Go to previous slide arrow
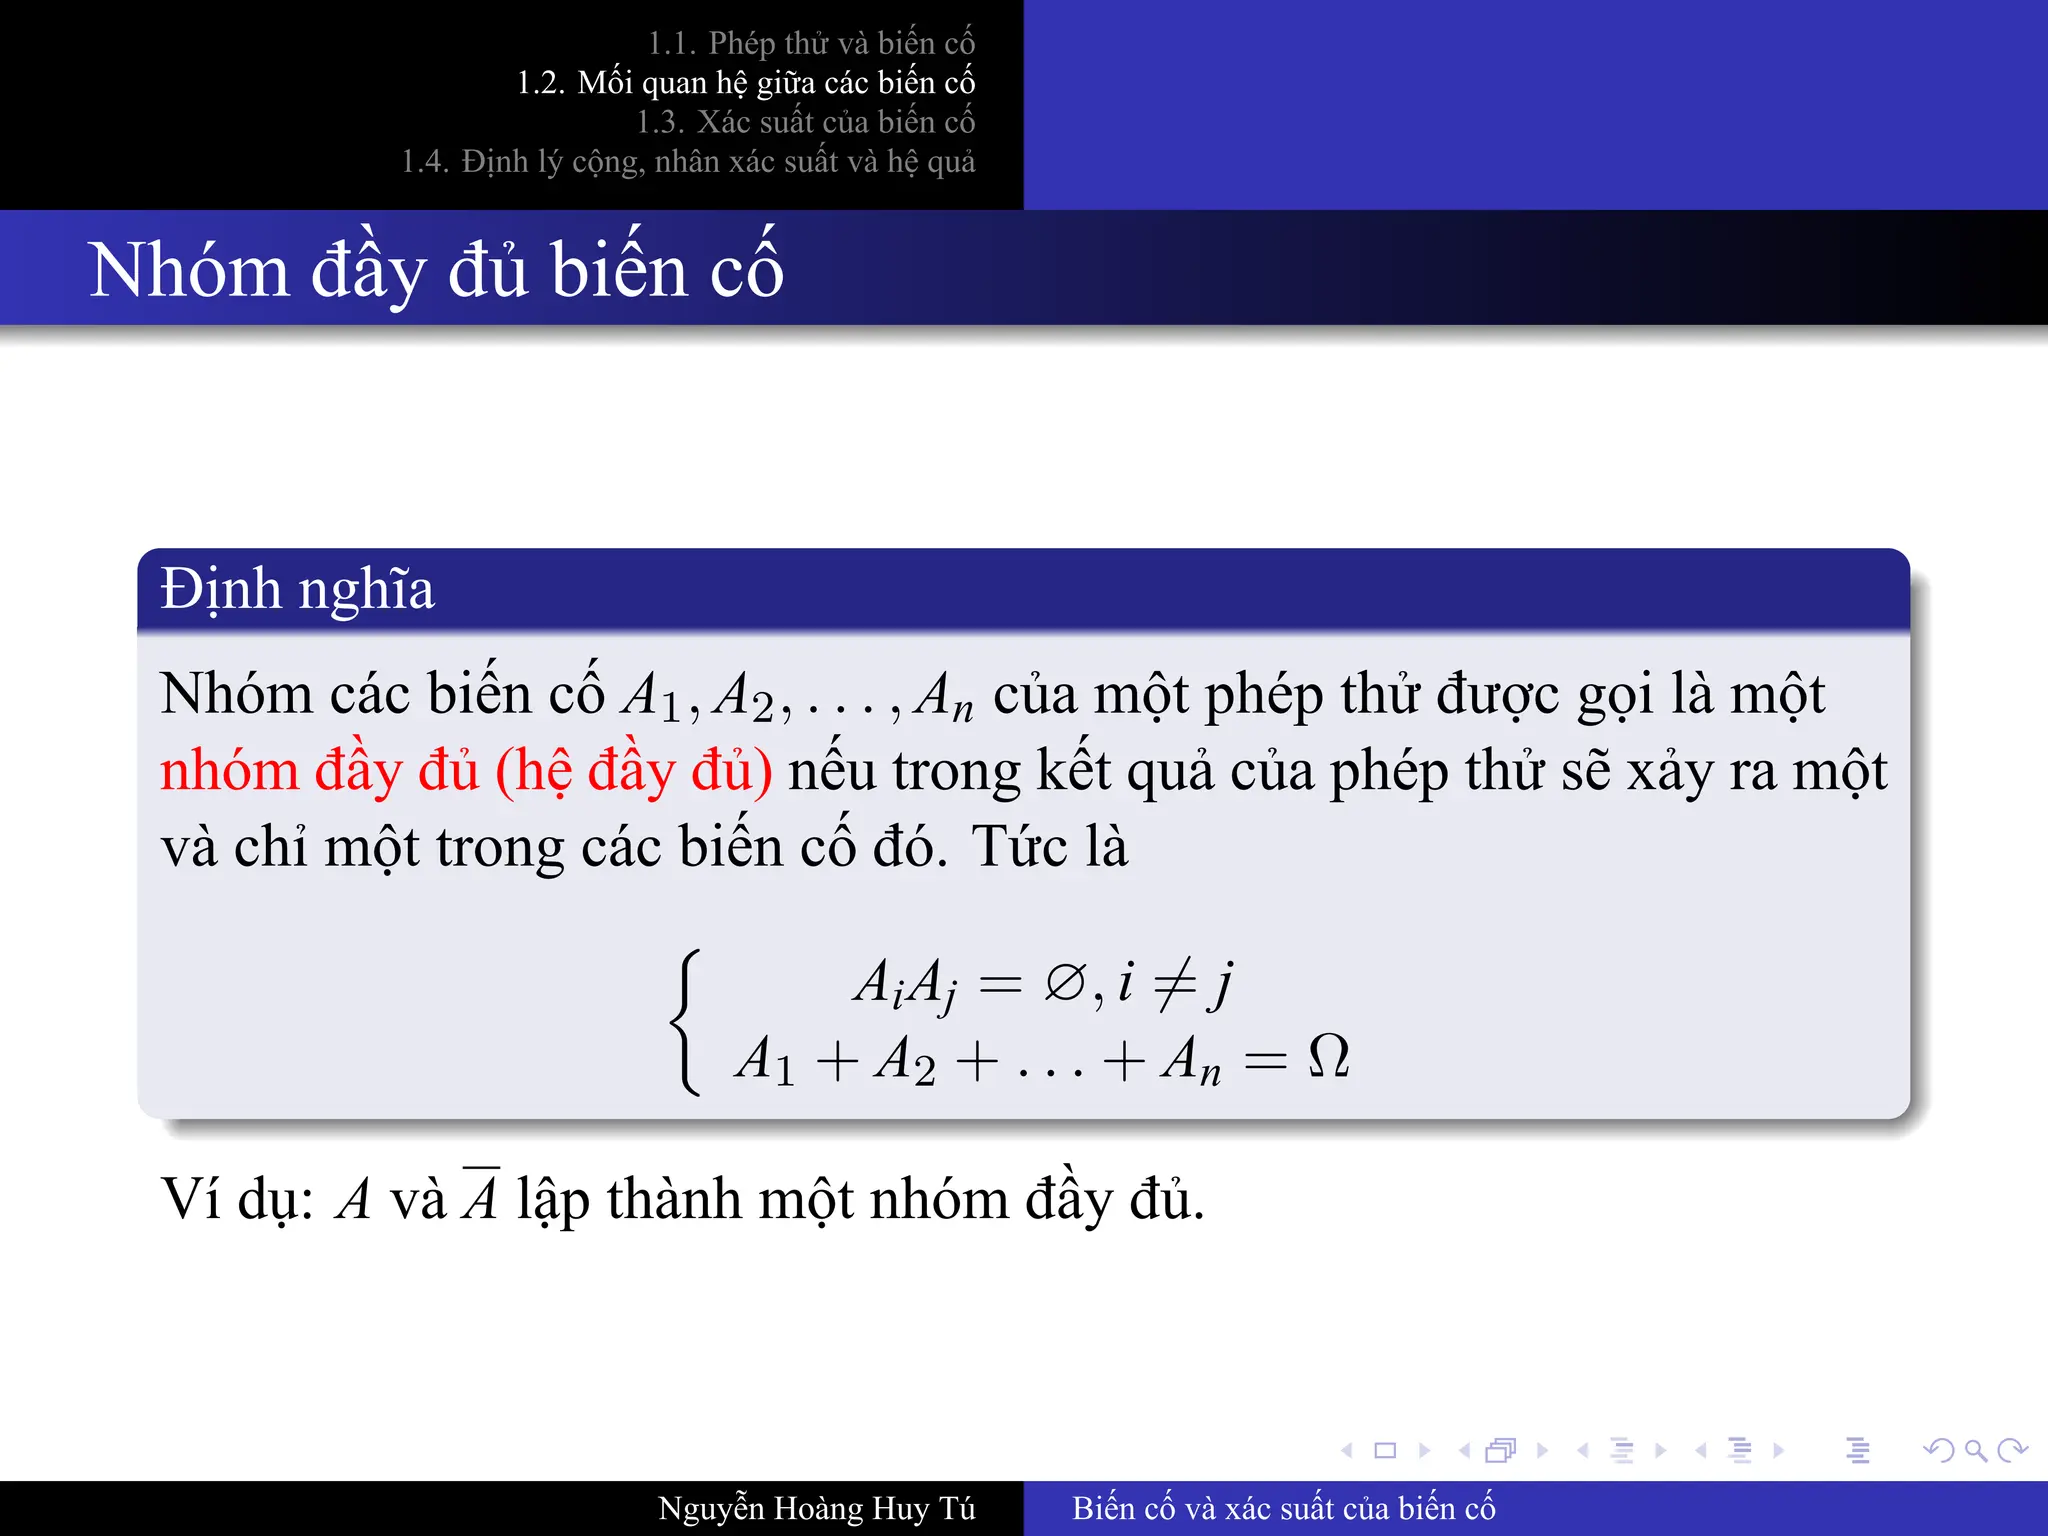The height and width of the screenshot is (1536, 2048). pyautogui.click(x=1347, y=1450)
